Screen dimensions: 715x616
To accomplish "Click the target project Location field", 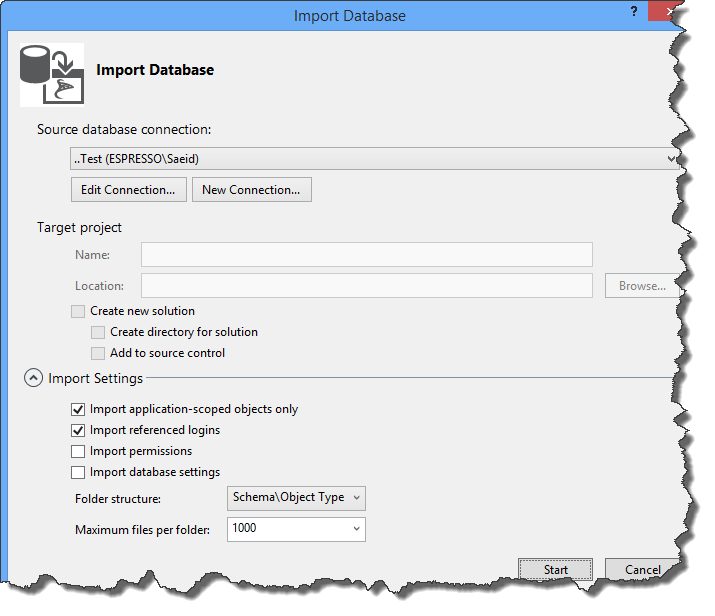I will [x=367, y=285].
